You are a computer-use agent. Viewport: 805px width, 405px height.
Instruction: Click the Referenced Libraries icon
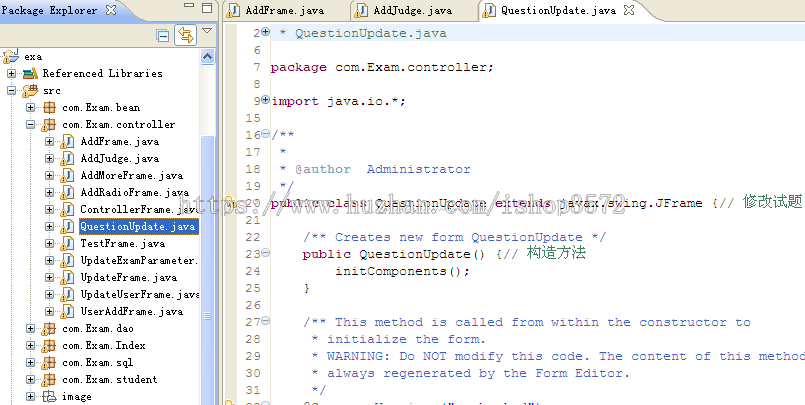30,73
